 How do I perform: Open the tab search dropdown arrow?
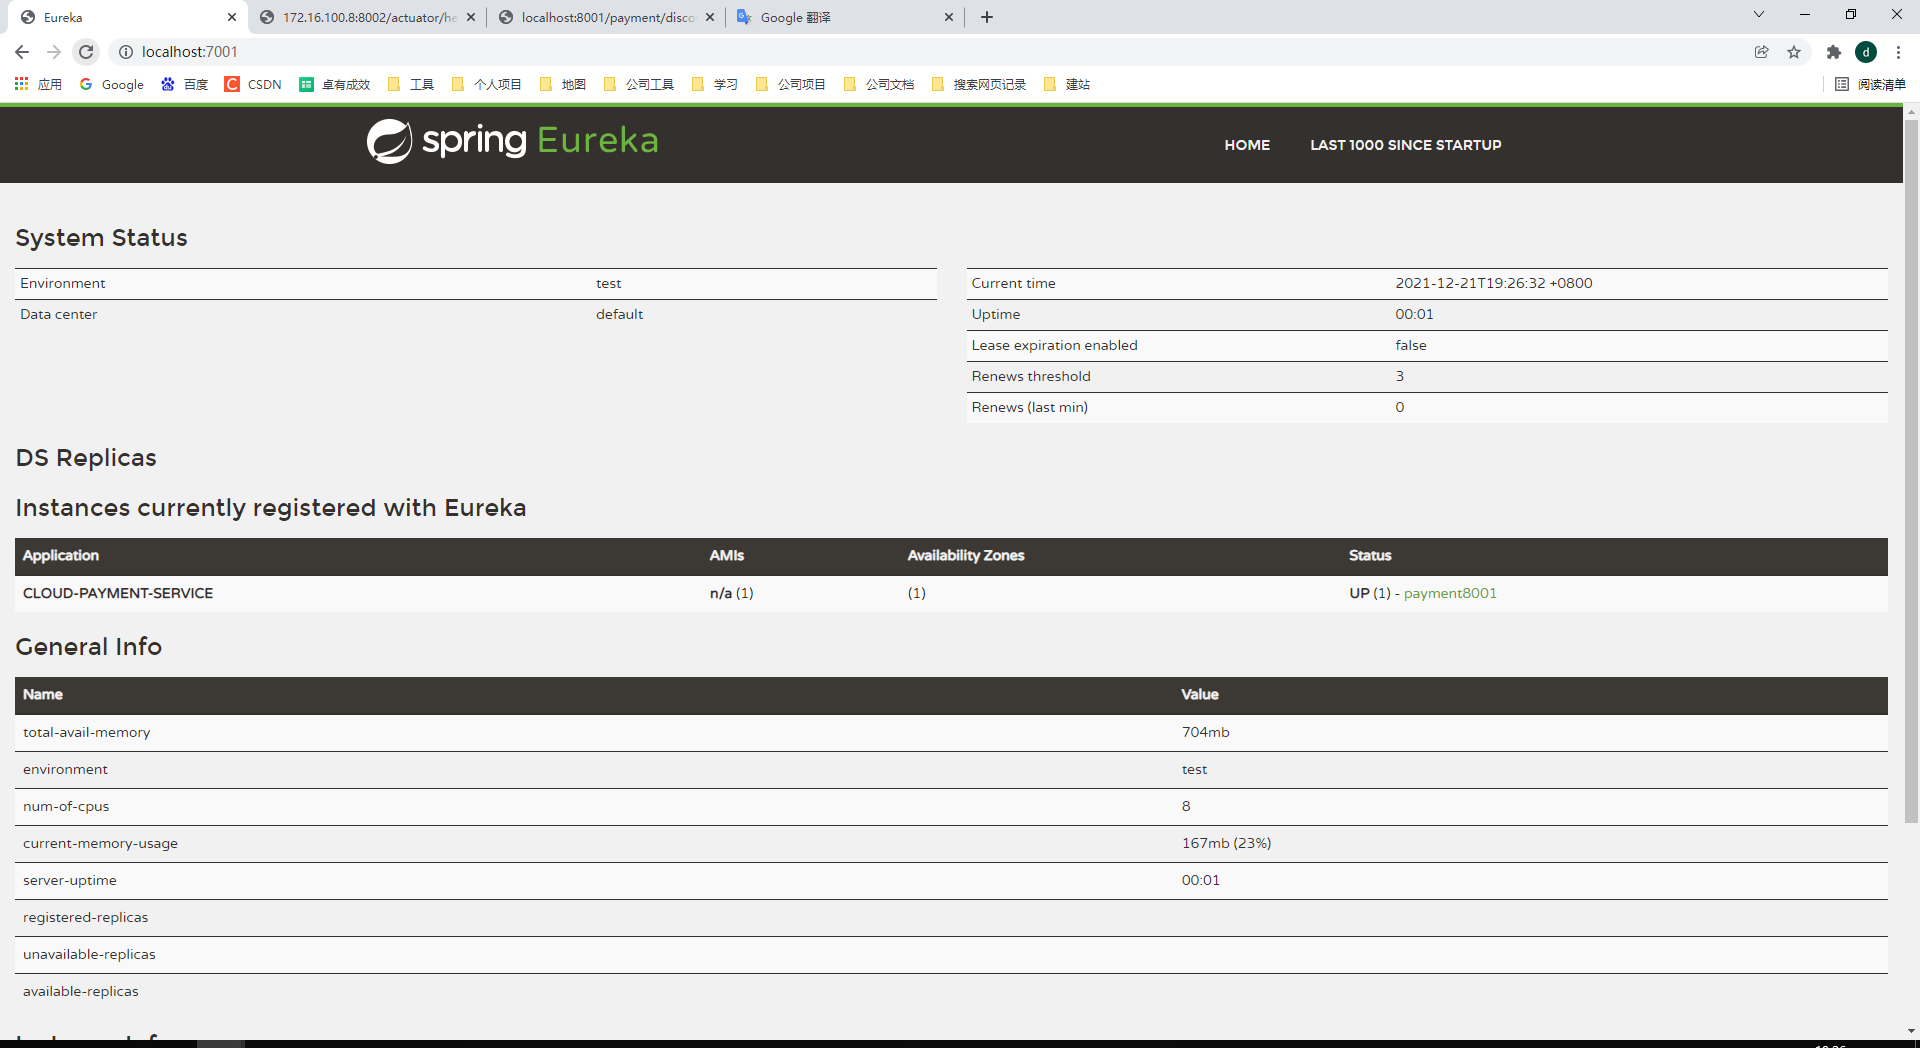pyautogui.click(x=1759, y=14)
